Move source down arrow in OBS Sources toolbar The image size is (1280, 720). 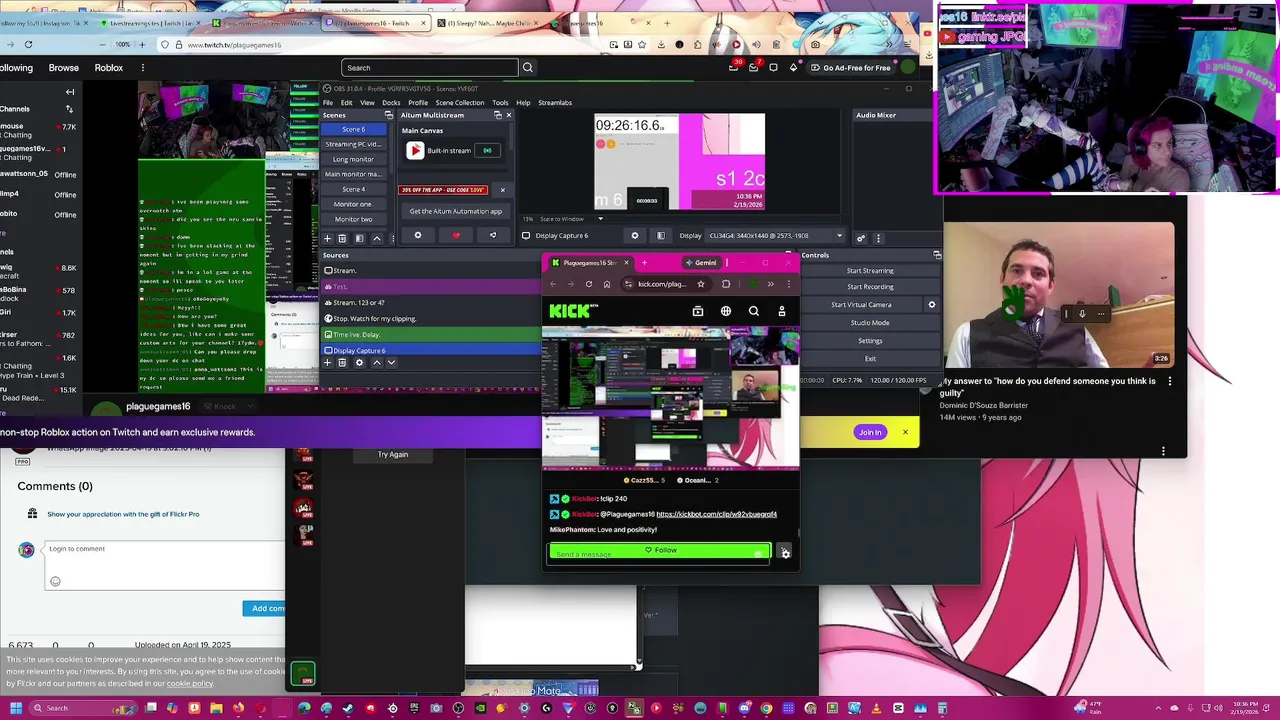[391, 362]
